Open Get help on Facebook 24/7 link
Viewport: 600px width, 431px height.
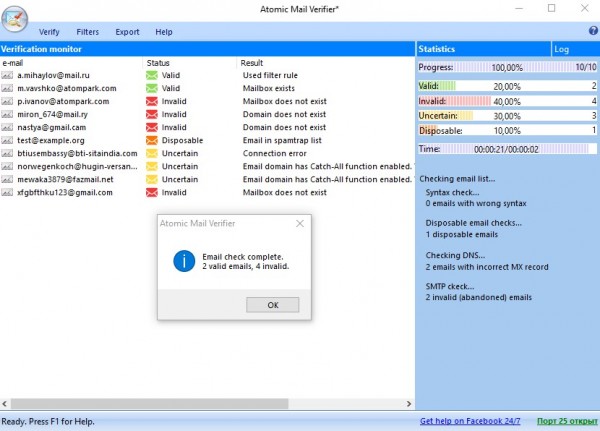tap(470, 421)
